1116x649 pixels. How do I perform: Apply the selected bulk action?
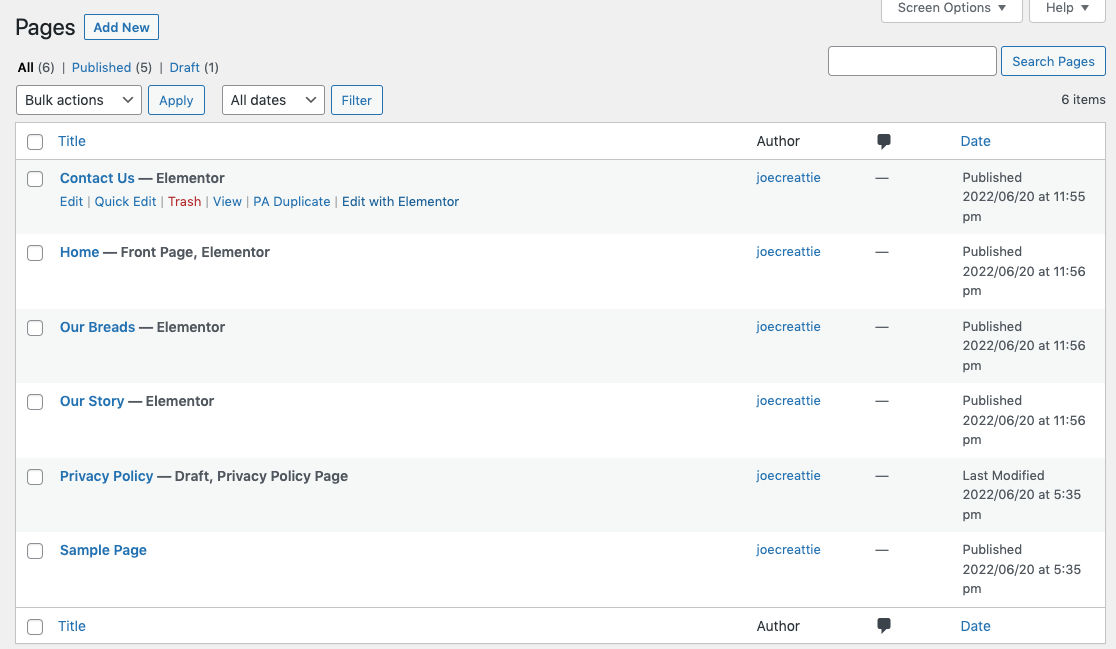coord(176,100)
